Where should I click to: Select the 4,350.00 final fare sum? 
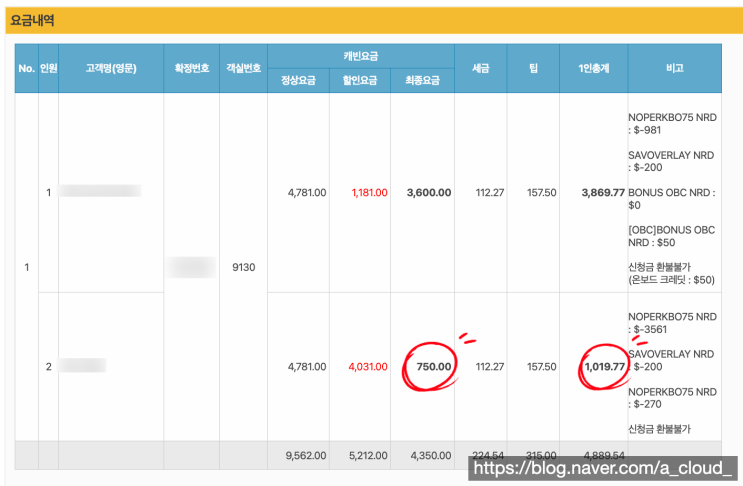tap(431, 456)
